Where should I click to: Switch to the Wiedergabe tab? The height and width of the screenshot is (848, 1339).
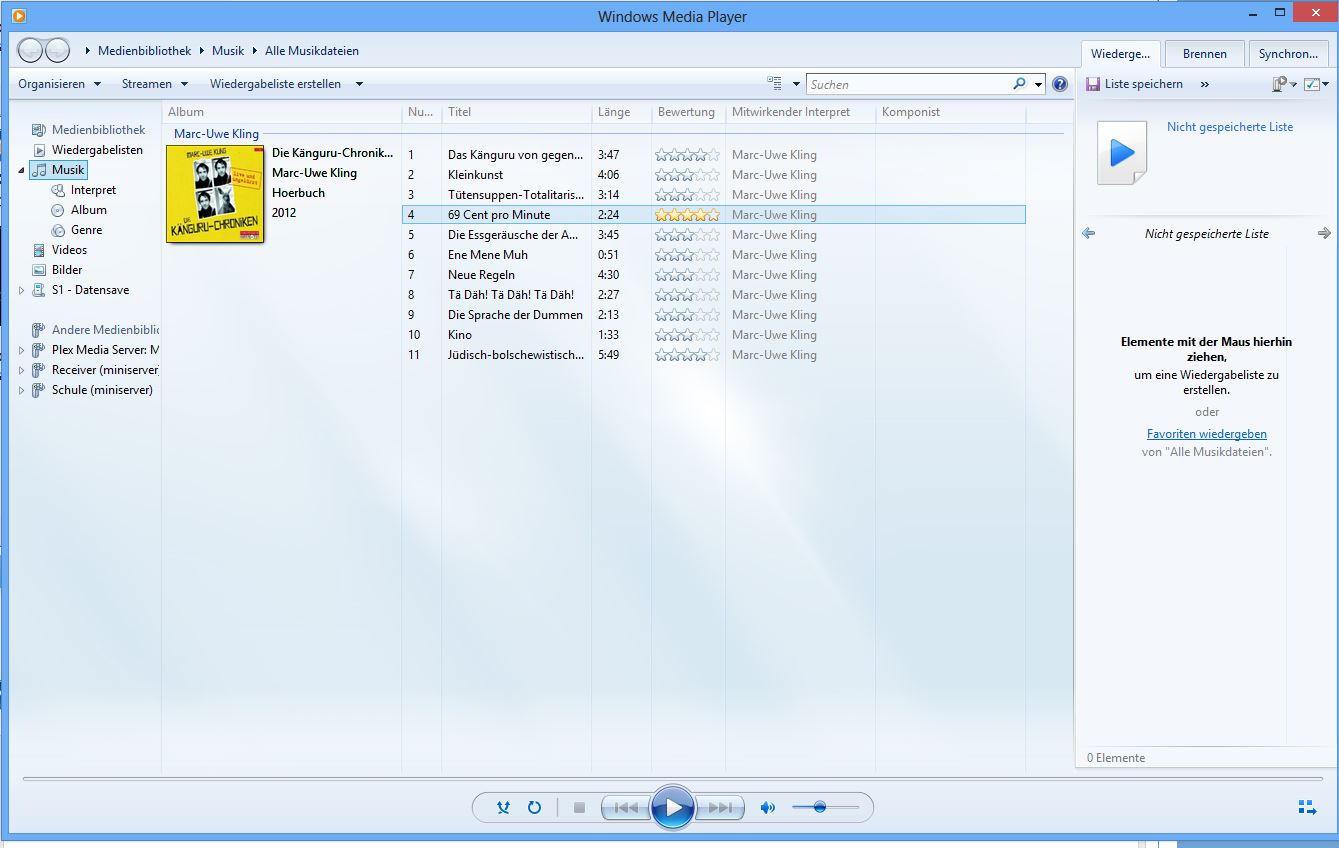coord(1120,54)
